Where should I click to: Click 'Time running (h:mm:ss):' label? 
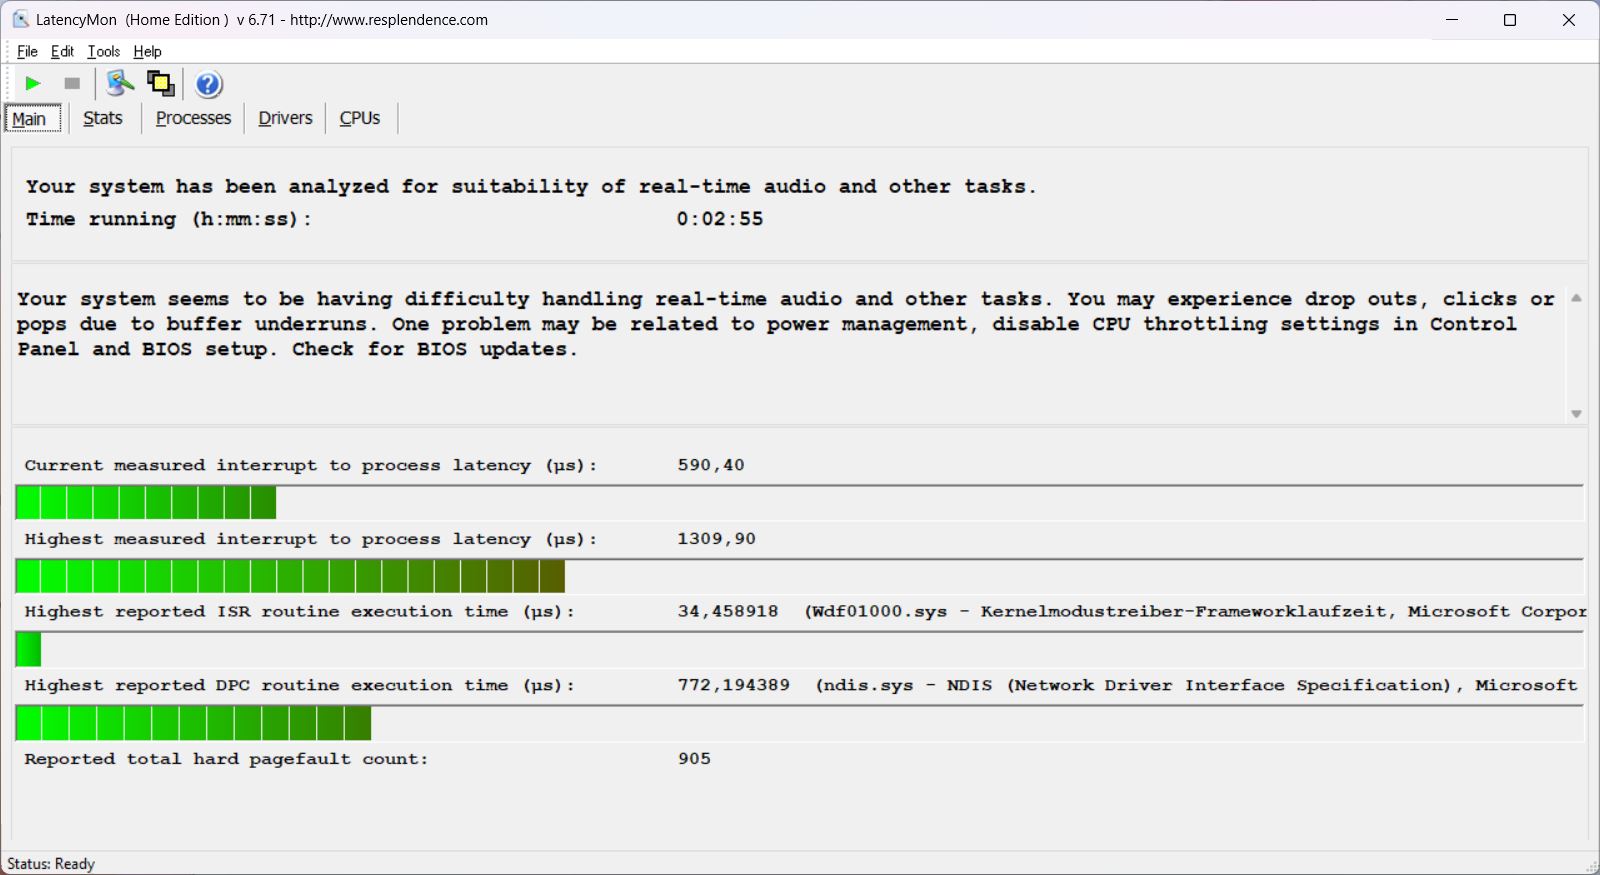click(x=169, y=219)
